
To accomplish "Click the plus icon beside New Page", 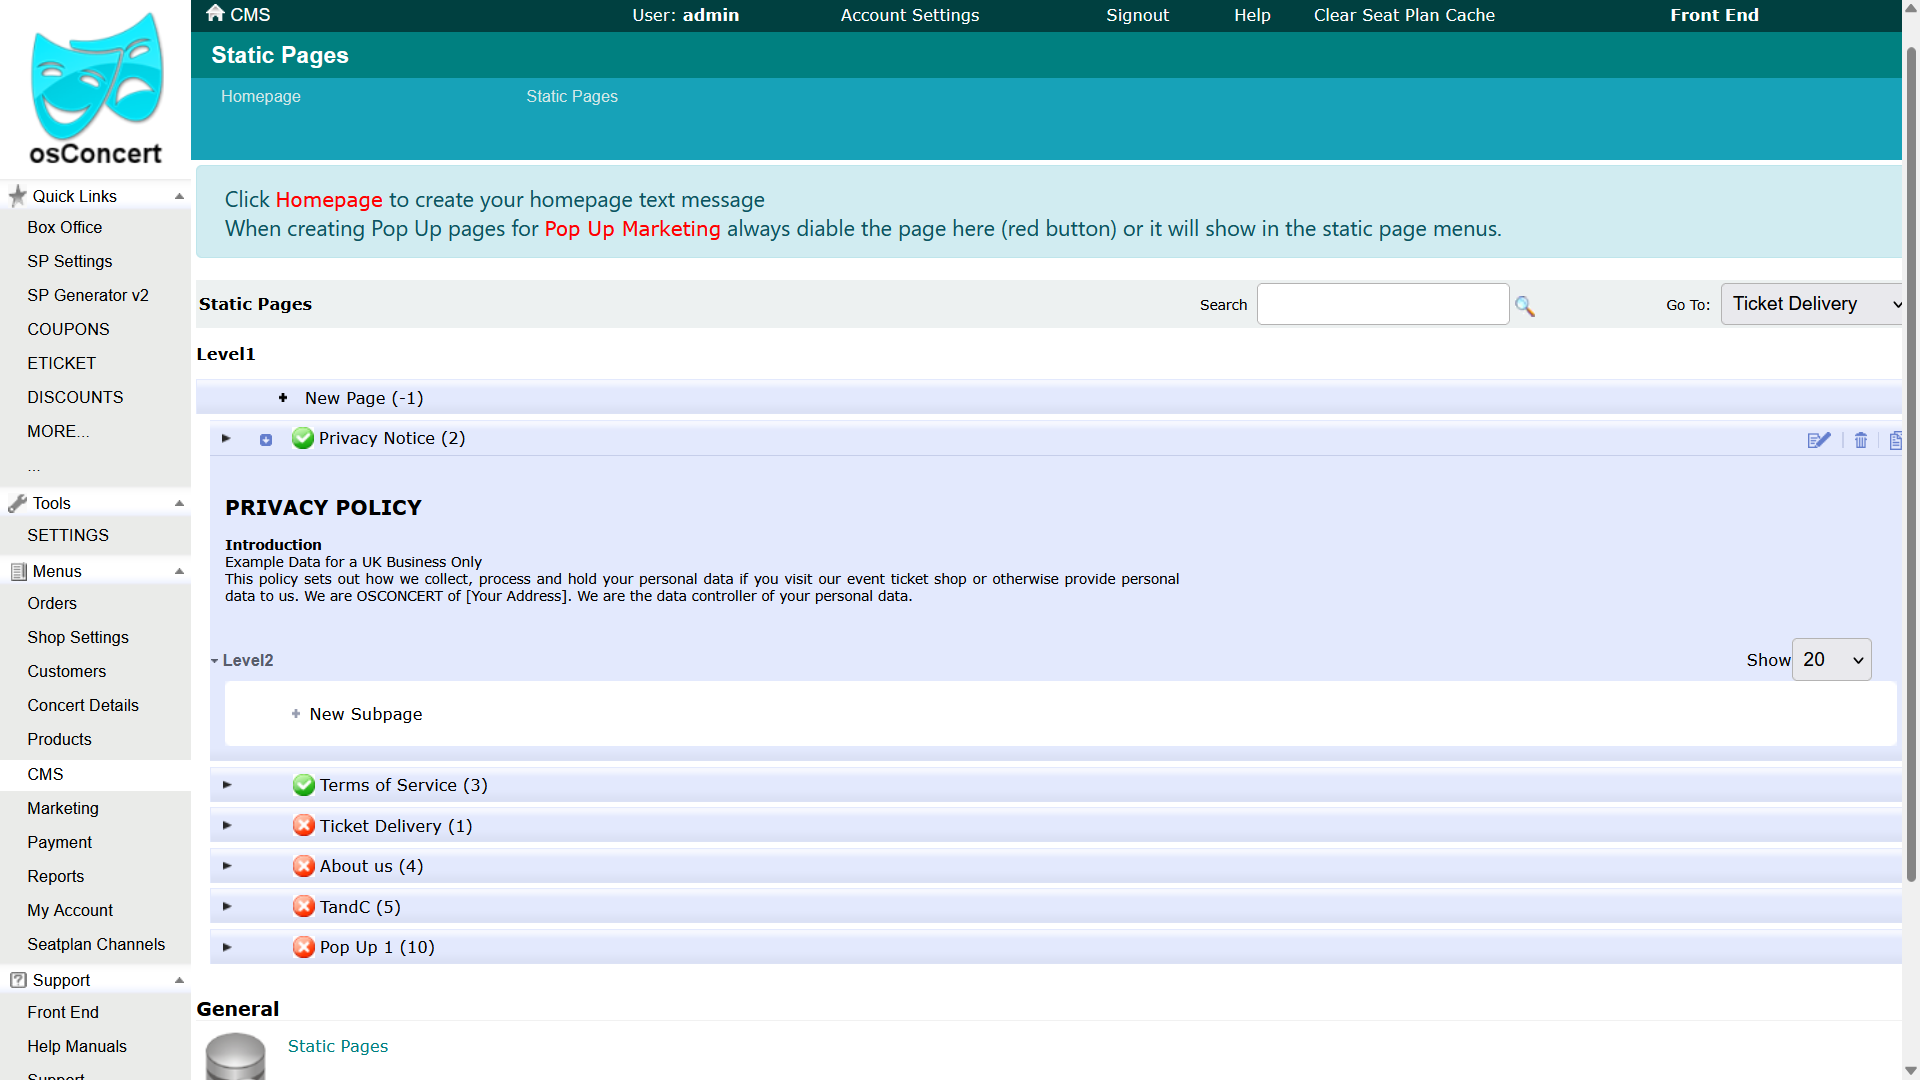I will [x=283, y=398].
